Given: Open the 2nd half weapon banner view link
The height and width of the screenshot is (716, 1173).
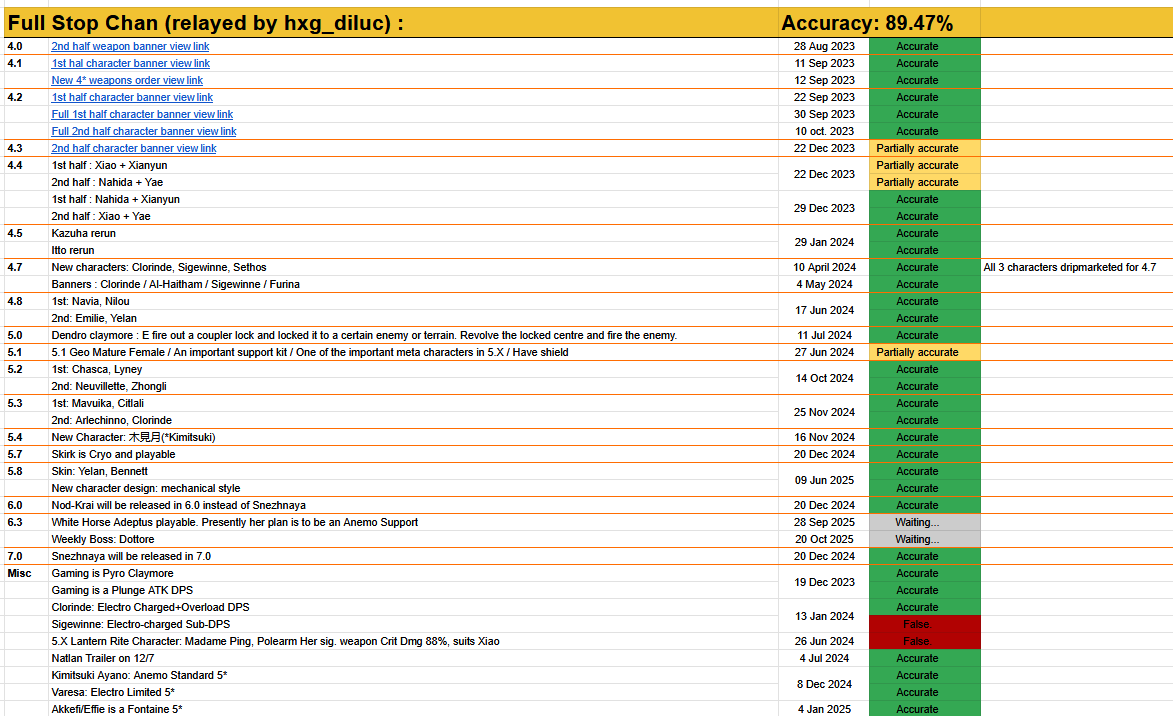Looking at the screenshot, I should point(130,46).
